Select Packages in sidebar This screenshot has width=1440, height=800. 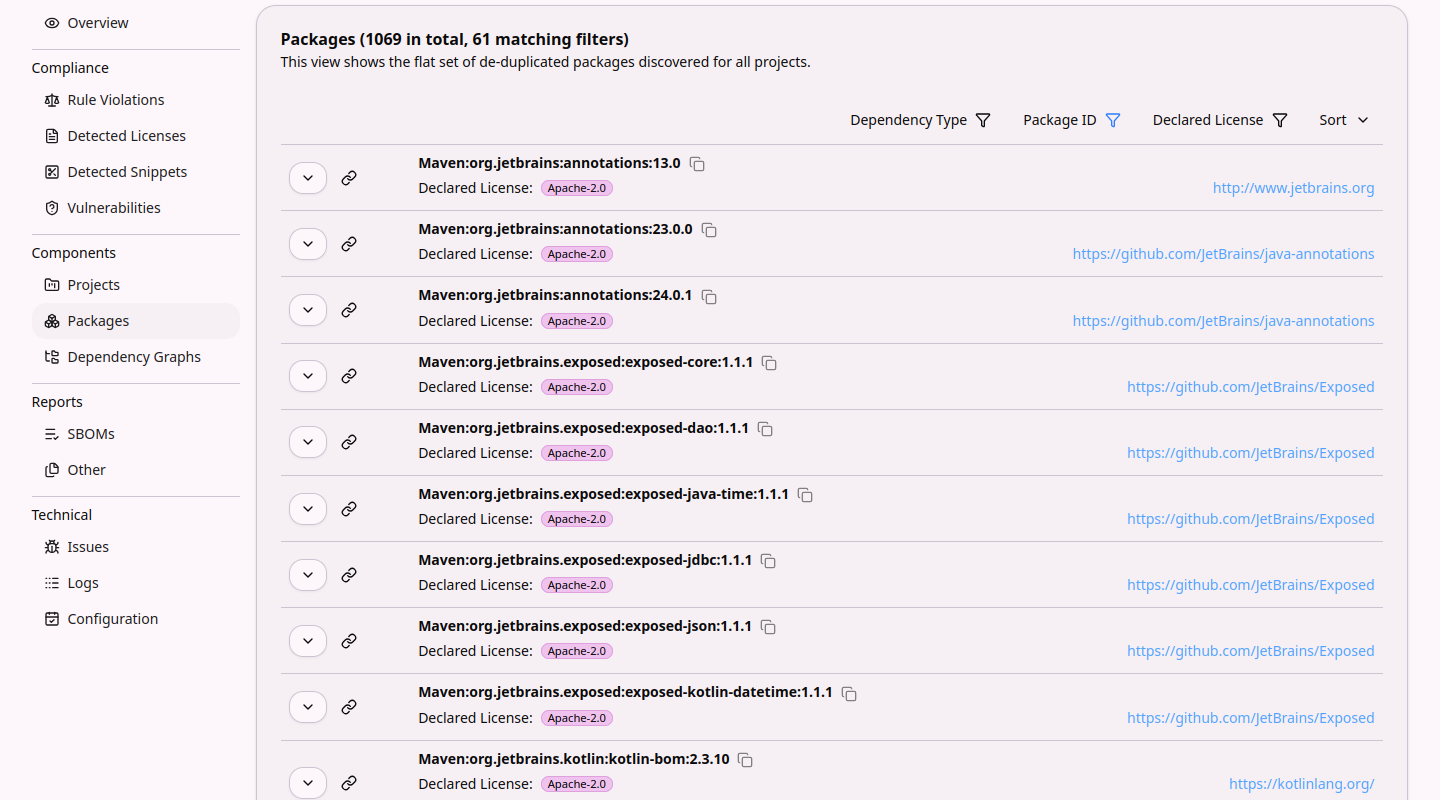[x=136, y=321]
